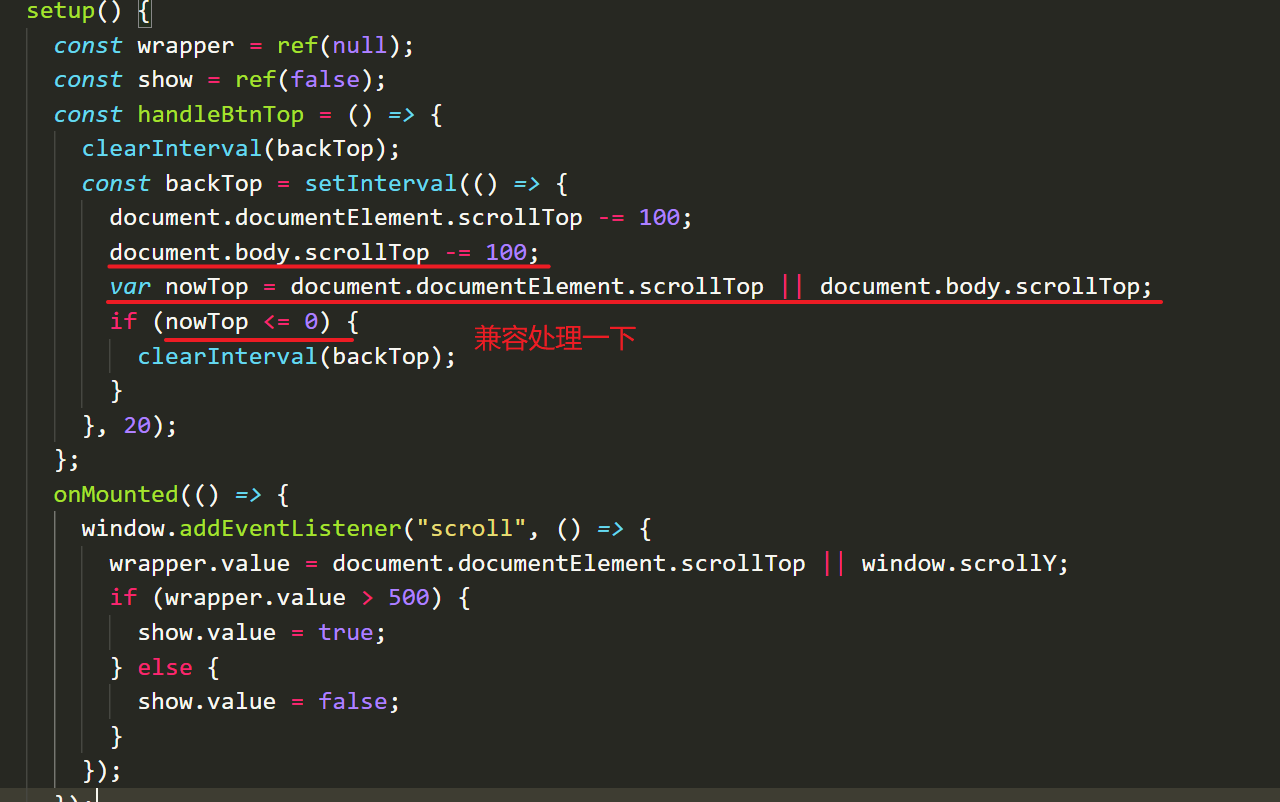Click the line document.documentElement.scrollTop -= 100
The width and height of the screenshot is (1280, 802).
coord(400,218)
